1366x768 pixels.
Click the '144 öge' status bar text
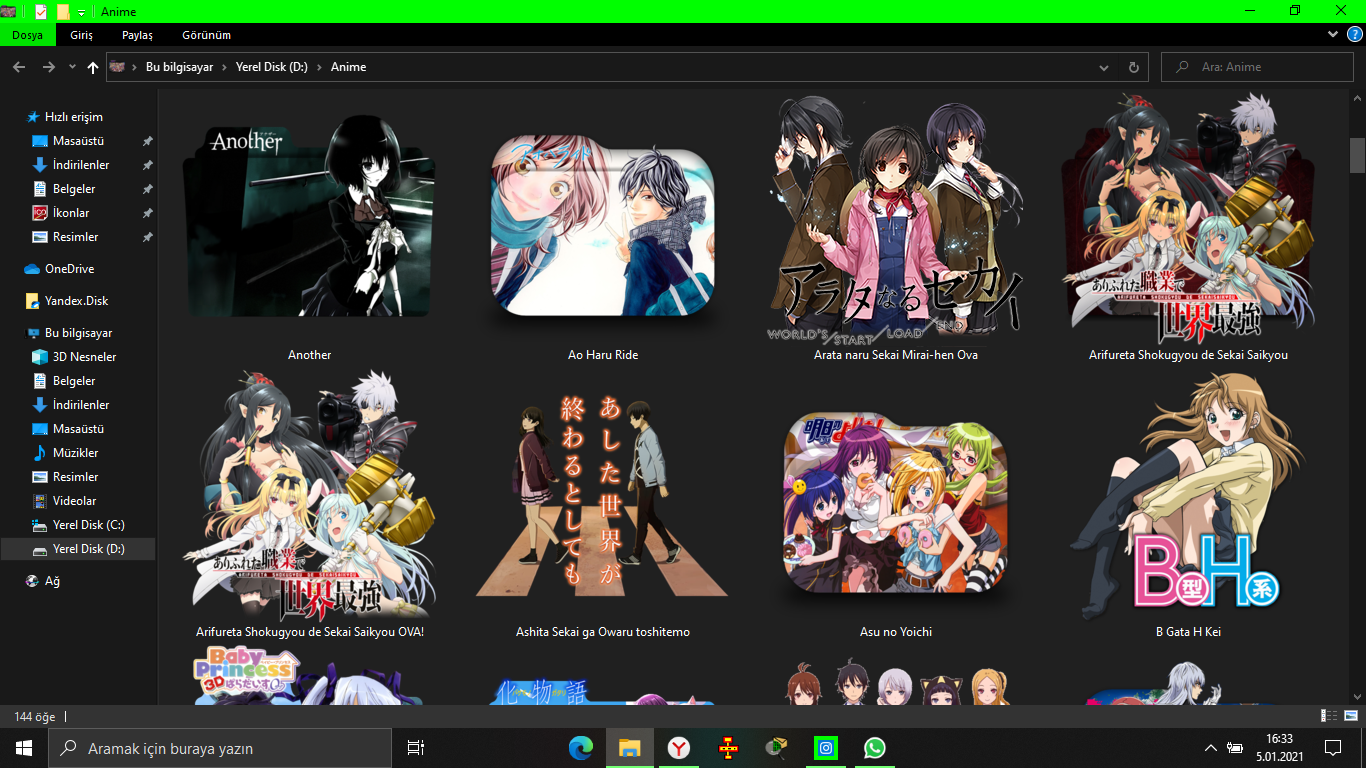(35, 717)
